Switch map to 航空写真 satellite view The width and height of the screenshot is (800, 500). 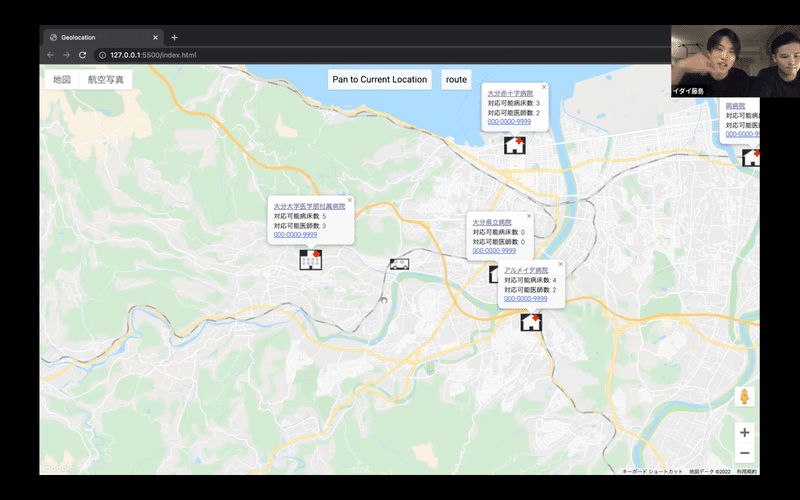coord(106,80)
